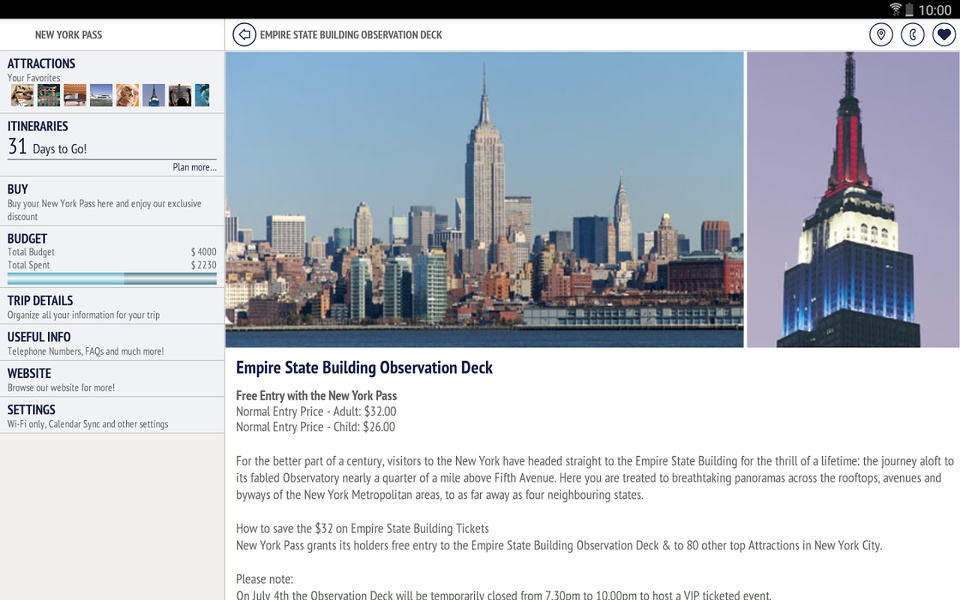Open the bedroom interior favorite thumbnail
Screen dimensions: 960x600
click(x=75, y=96)
